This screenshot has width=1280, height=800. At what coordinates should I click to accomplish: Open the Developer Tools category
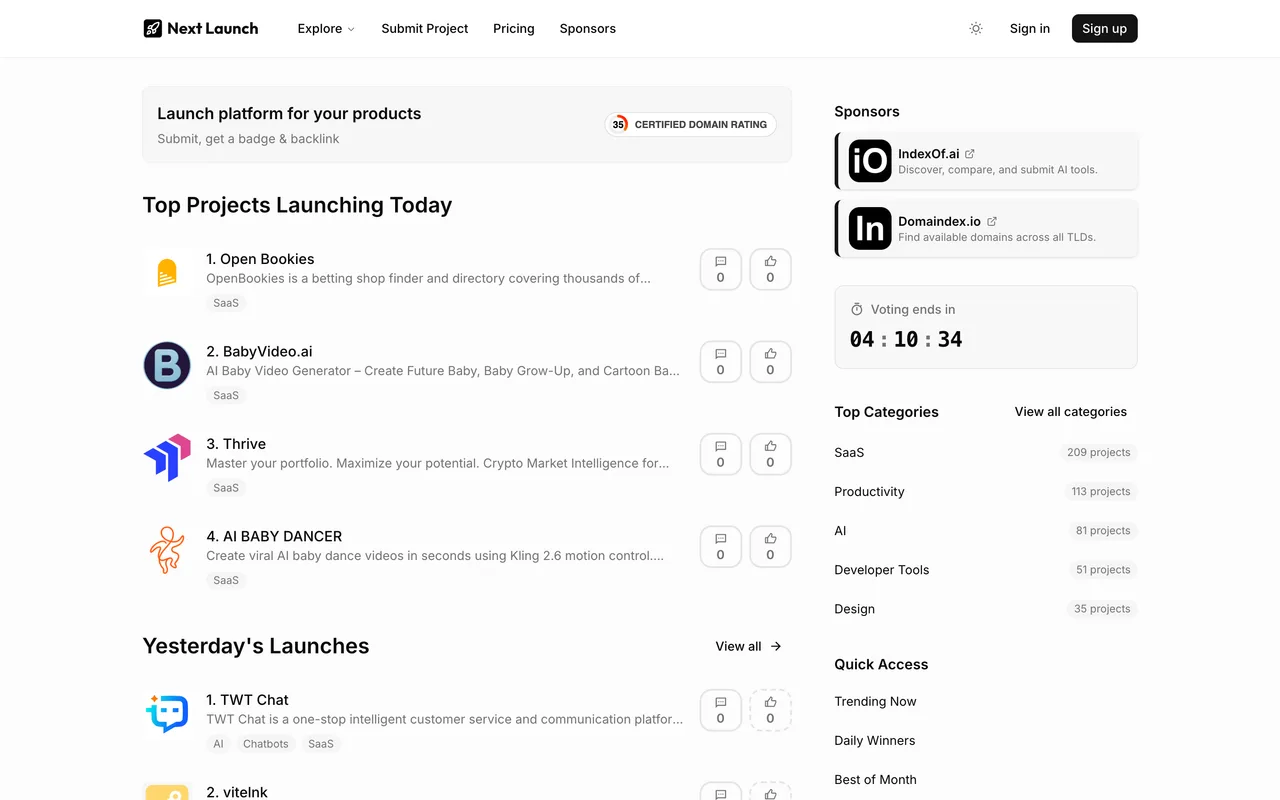click(986, 569)
